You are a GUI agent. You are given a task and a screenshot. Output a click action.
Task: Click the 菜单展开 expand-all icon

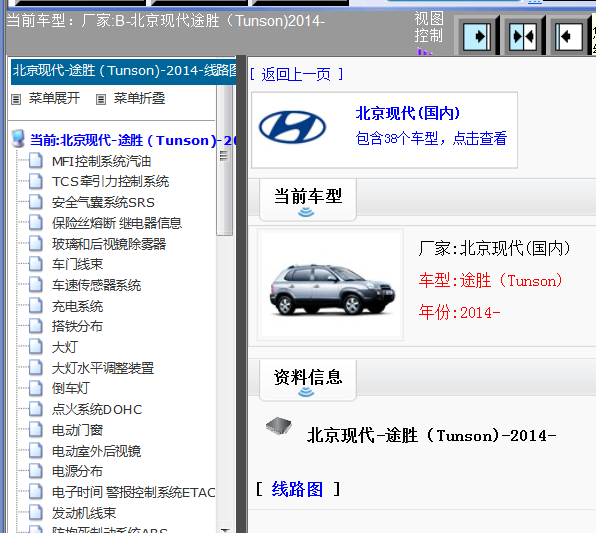tap(16, 100)
